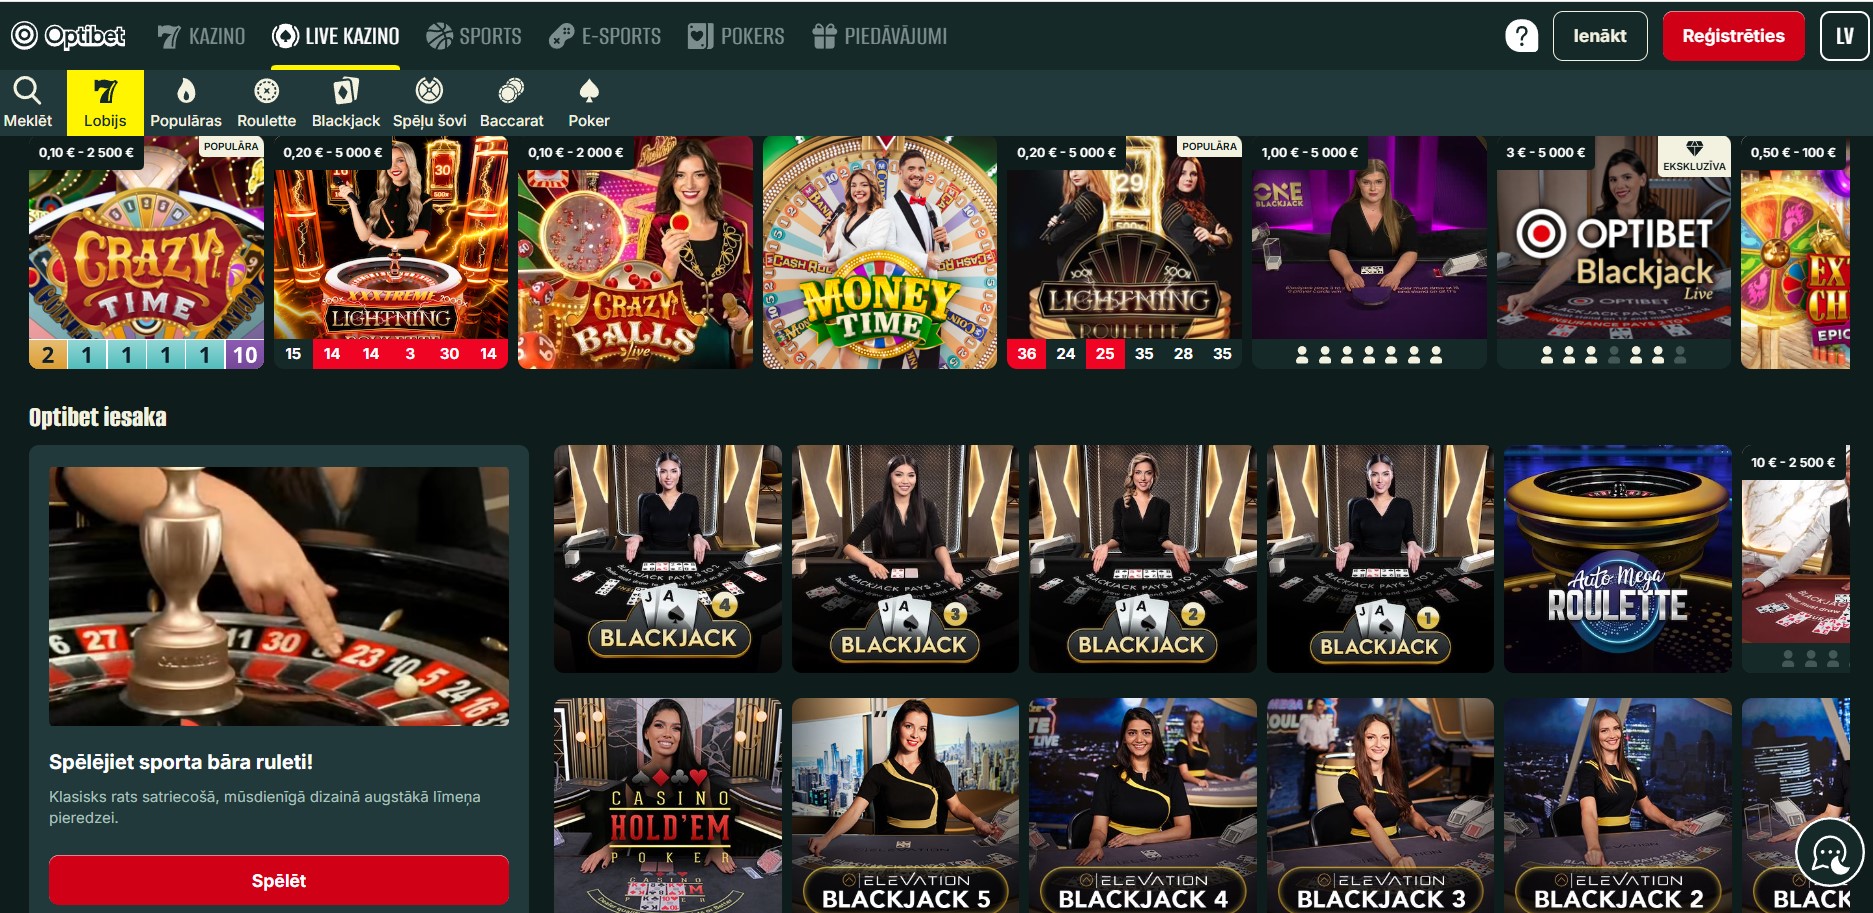This screenshot has height=913, width=1873.
Task: Launch the Lightning Roulette game
Action: tap(1124, 253)
